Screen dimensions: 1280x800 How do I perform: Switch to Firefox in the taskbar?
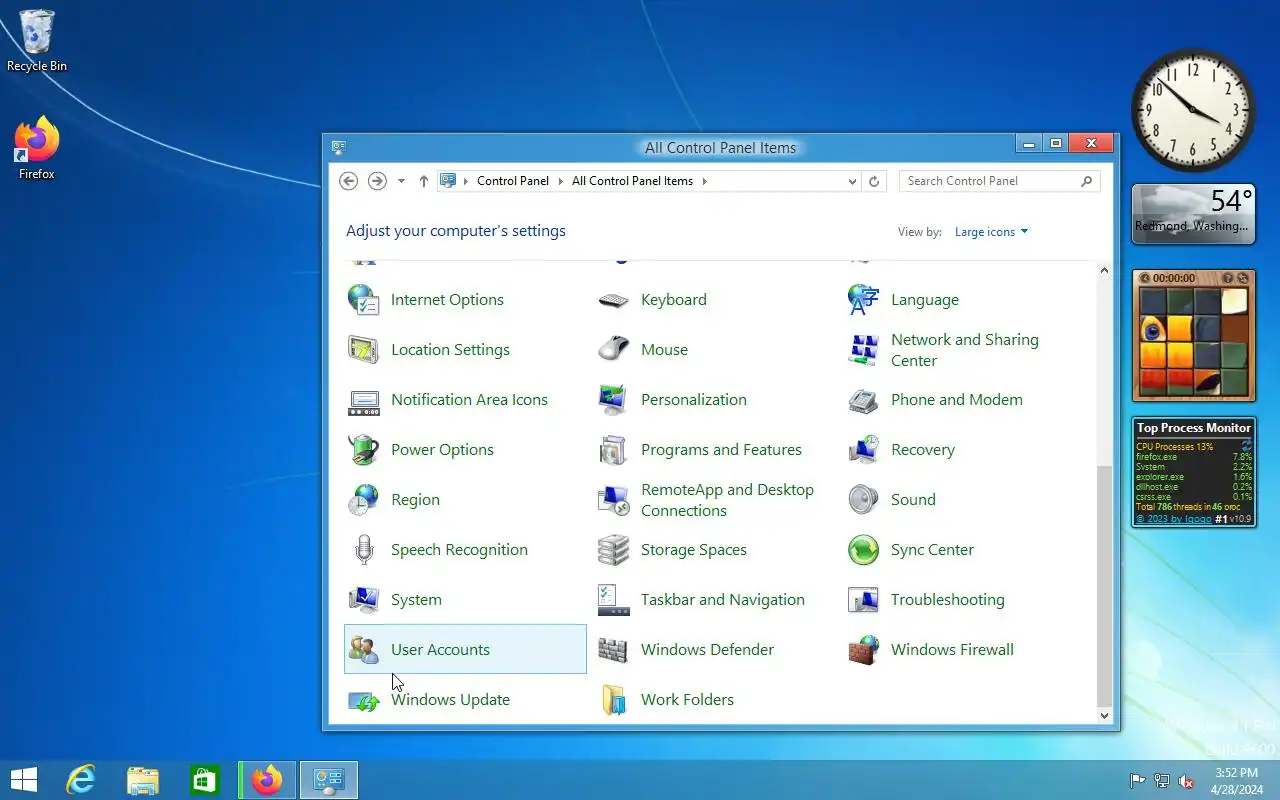coord(267,780)
